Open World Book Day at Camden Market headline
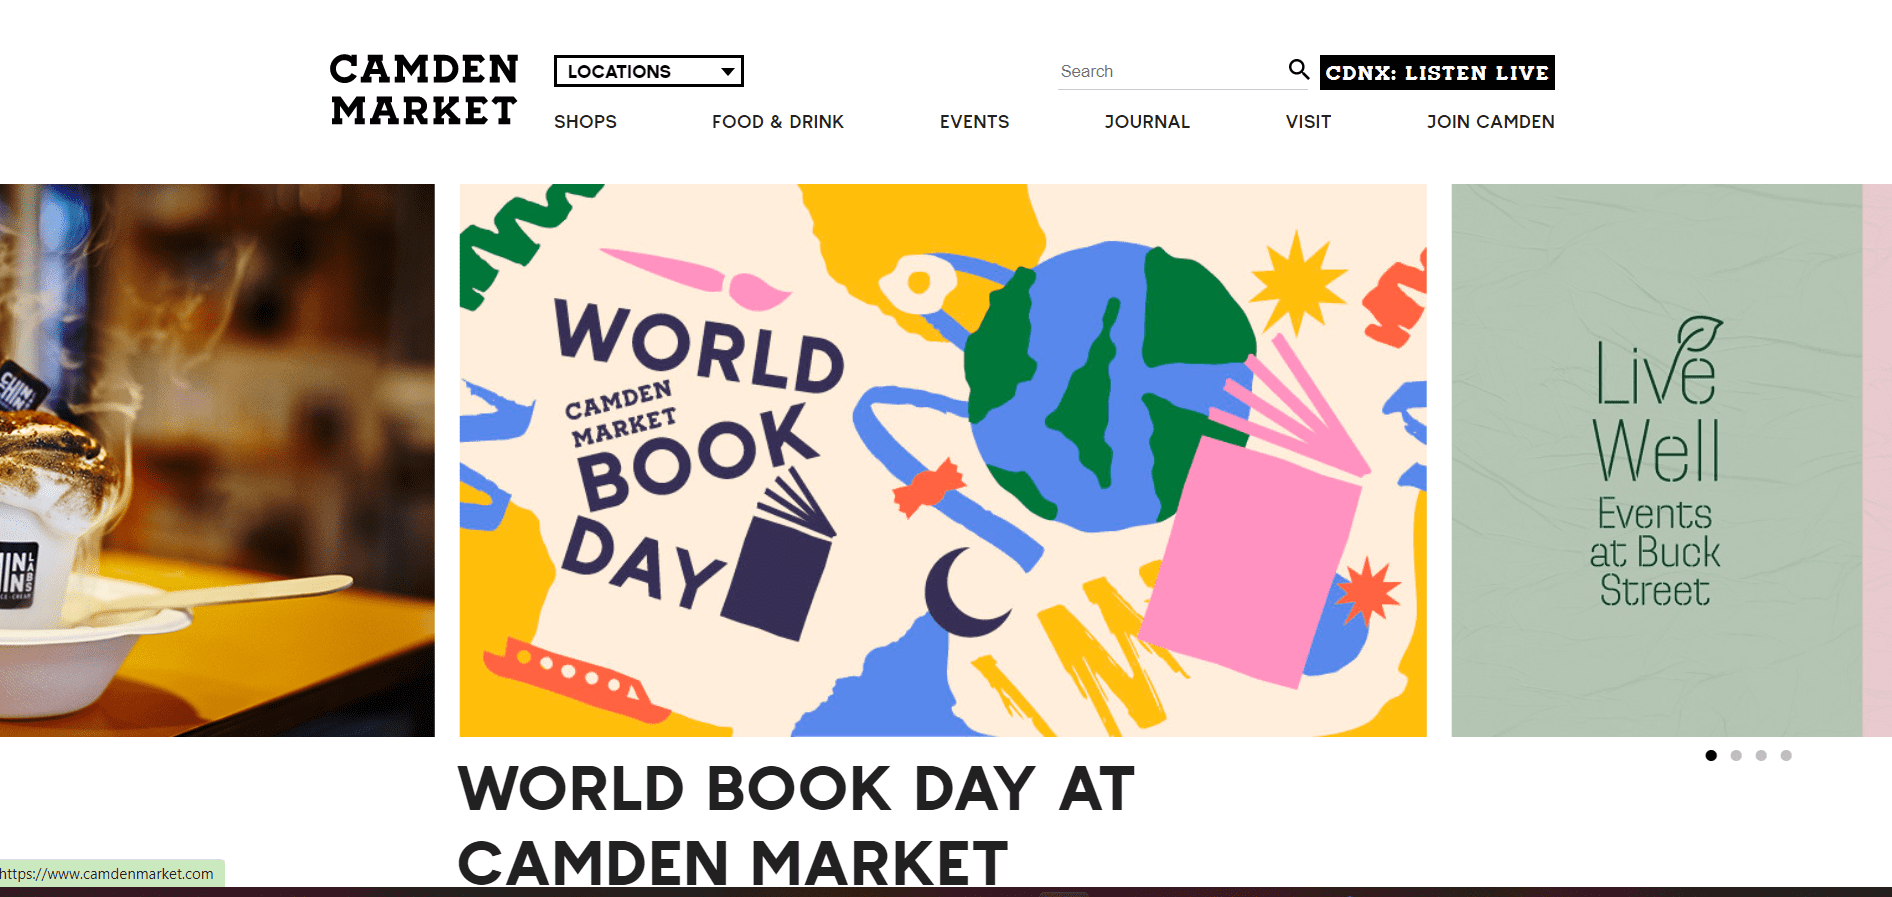The width and height of the screenshot is (1892, 897). (x=796, y=825)
